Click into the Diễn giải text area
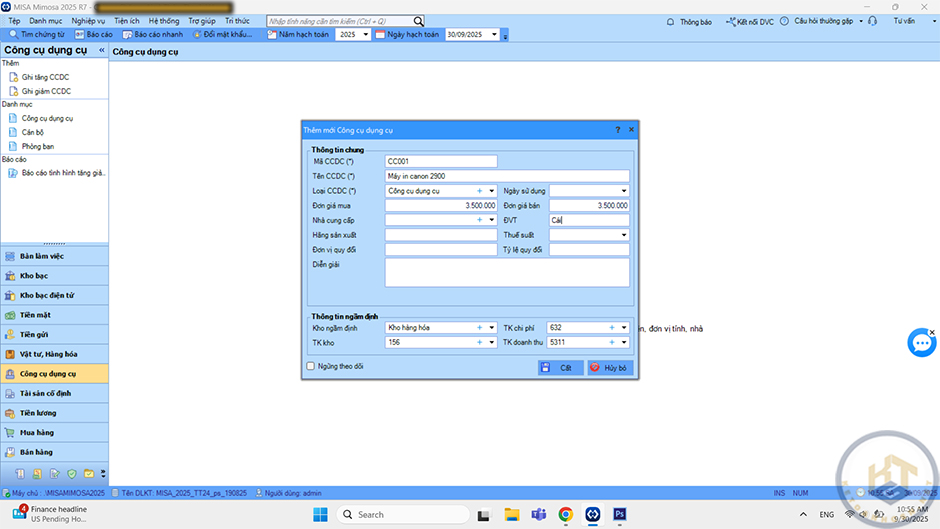The height and width of the screenshot is (529, 940). click(506, 272)
